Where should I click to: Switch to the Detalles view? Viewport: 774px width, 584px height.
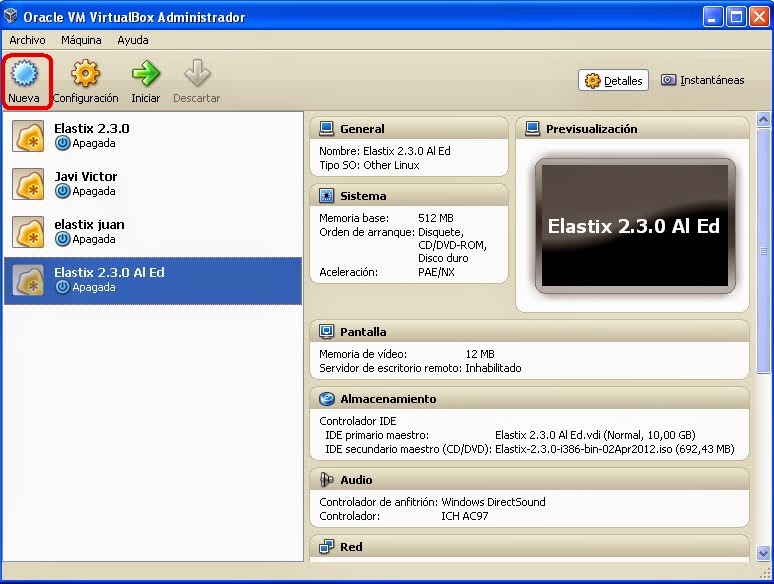click(613, 80)
